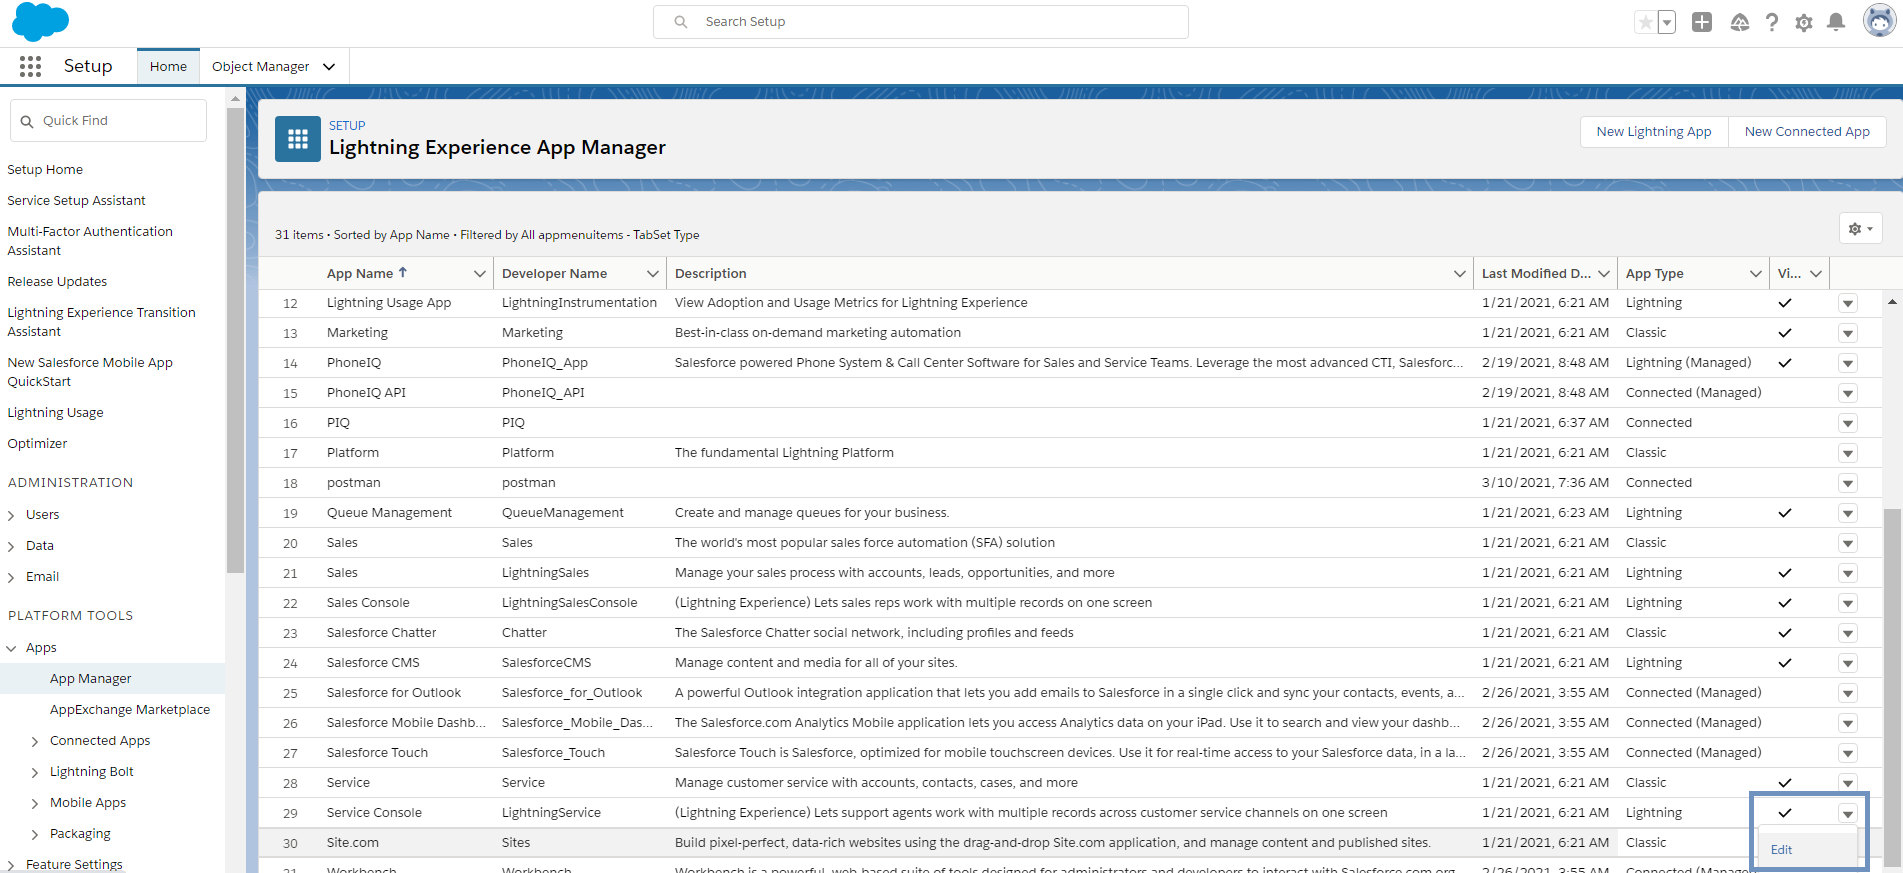Open Service Setup Assistant link
The width and height of the screenshot is (1903, 873).
tap(76, 201)
